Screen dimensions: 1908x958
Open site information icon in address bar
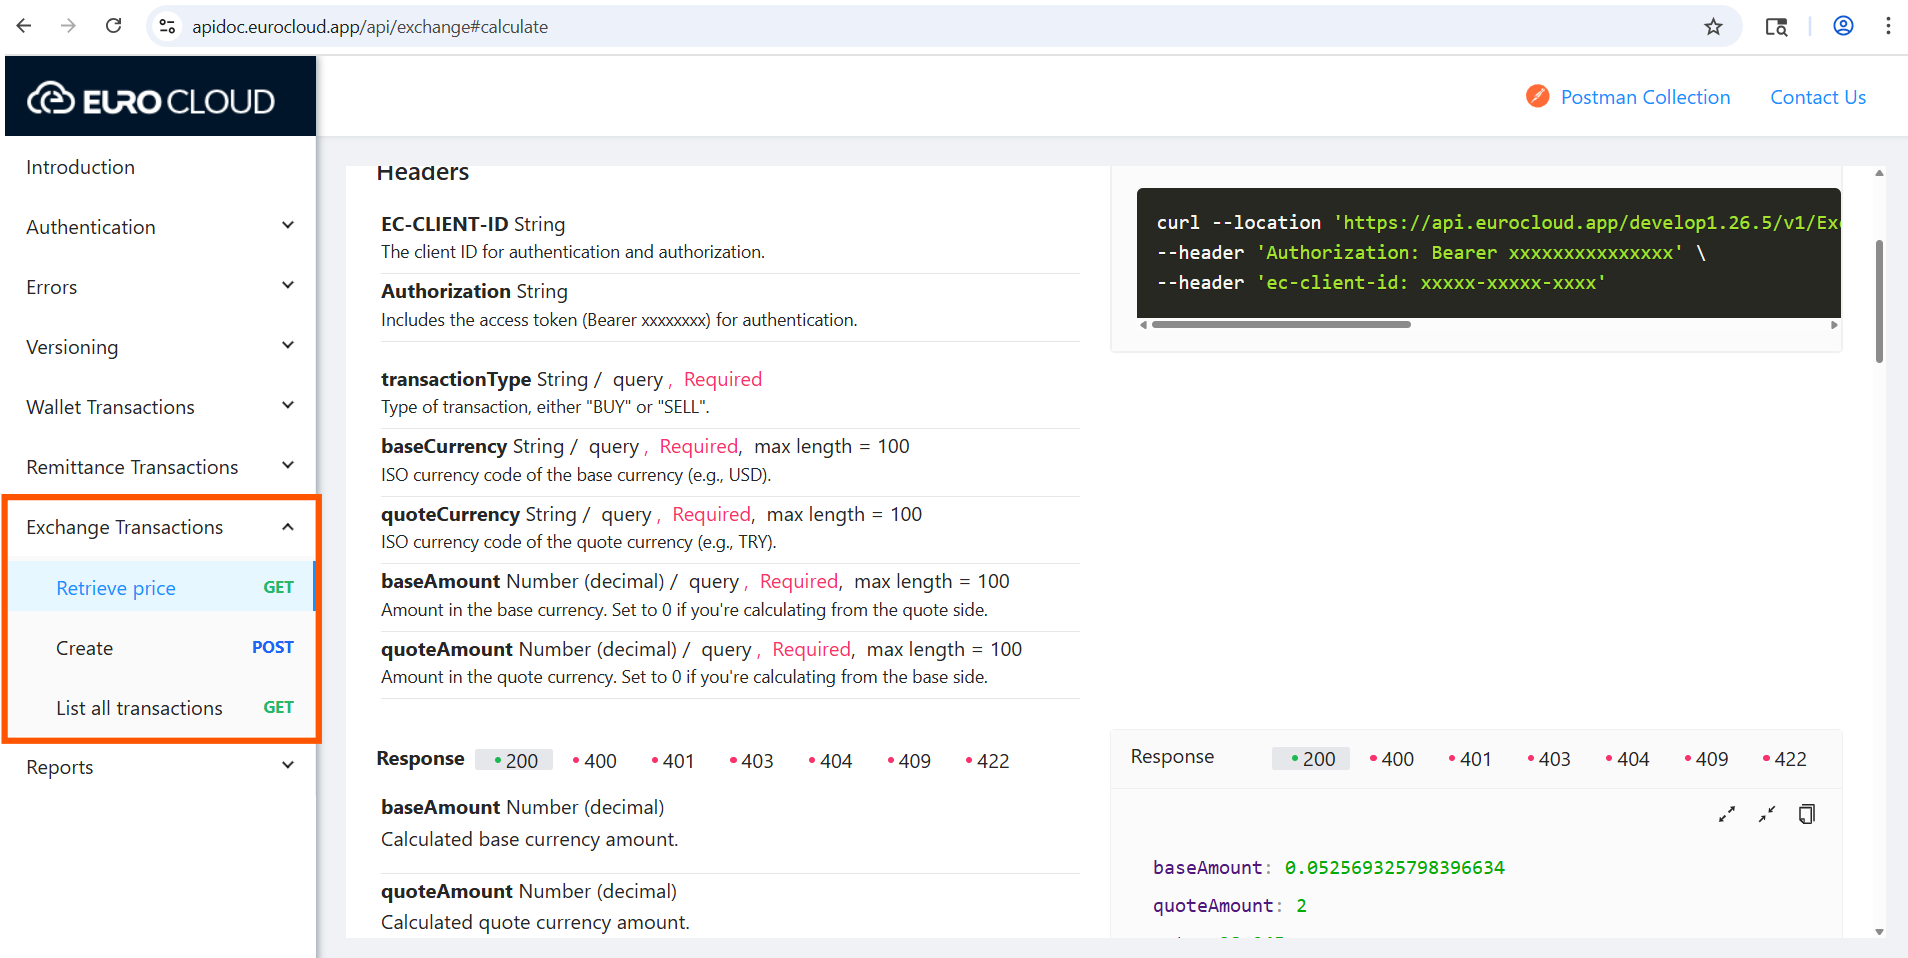[x=167, y=27]
